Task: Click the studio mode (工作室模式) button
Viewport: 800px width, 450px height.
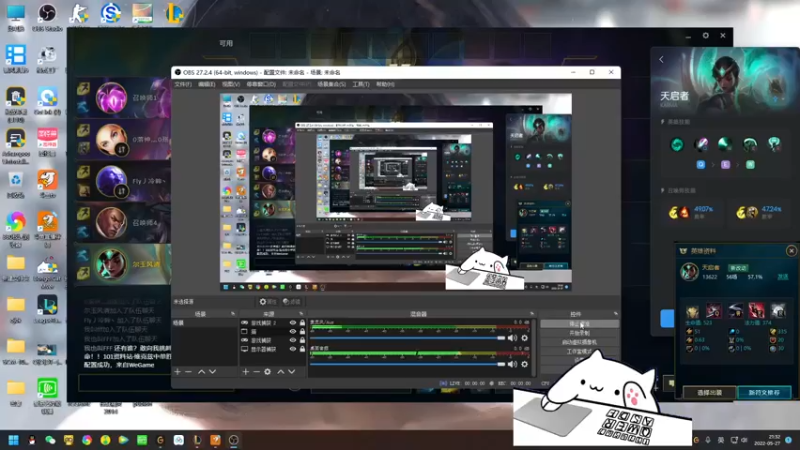Action: (580, 352)
